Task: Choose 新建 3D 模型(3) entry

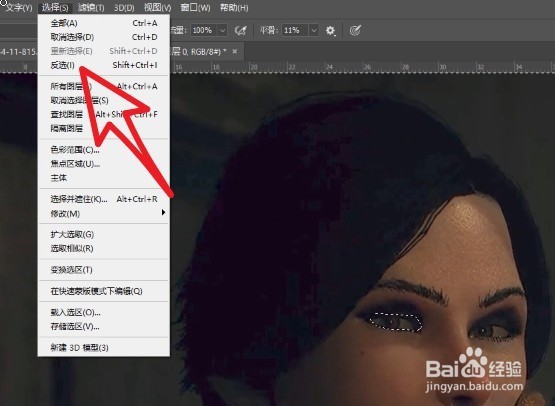Action: tap(104, 348)
